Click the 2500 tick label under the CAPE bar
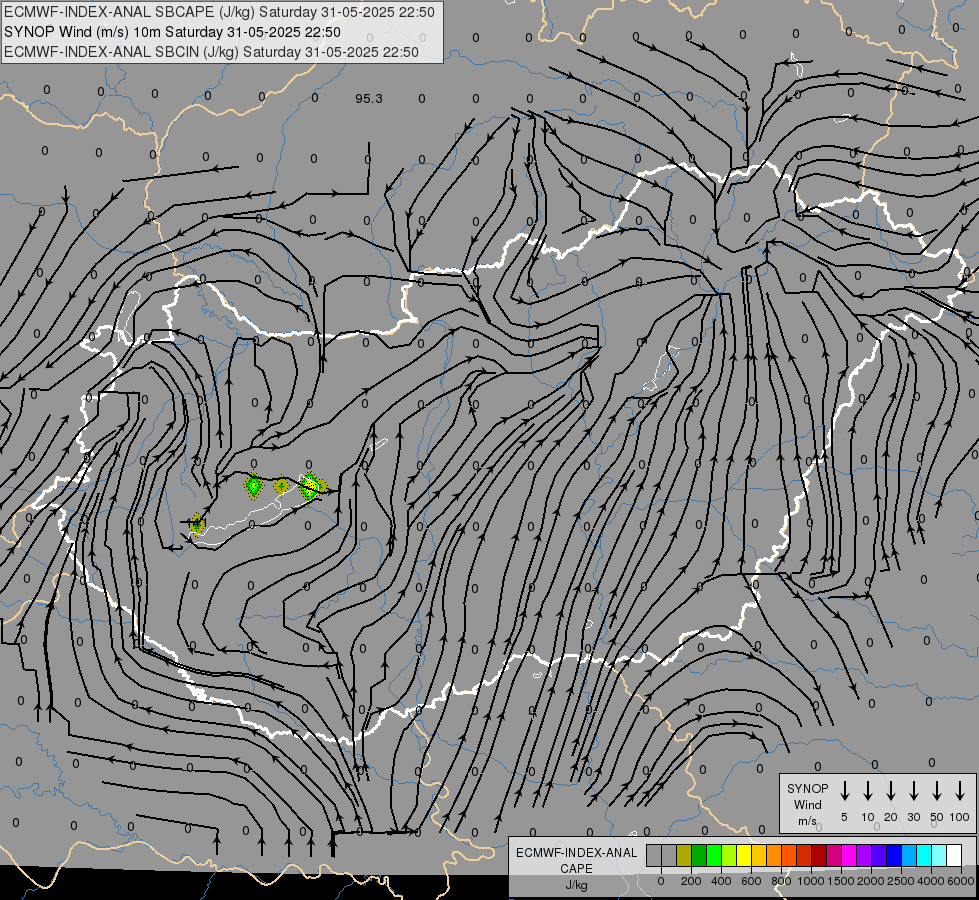Viewport: 979px width, 900px height. pos(901,881)
